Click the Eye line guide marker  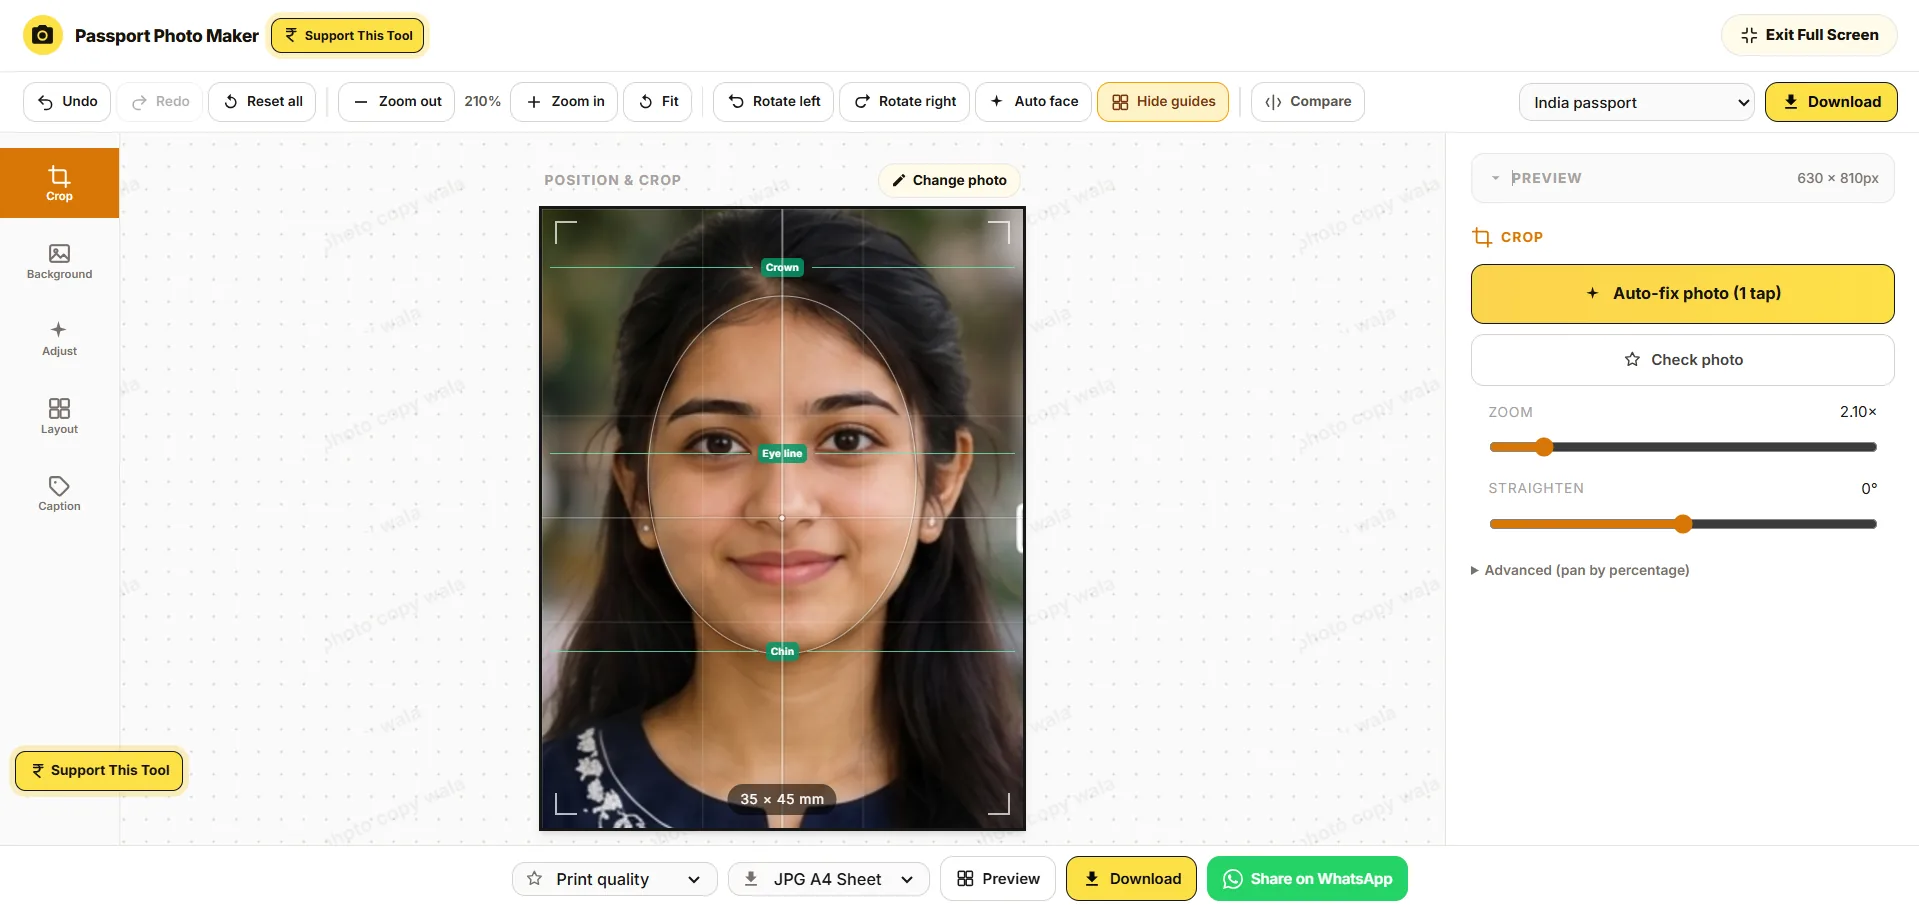click(x=782, y=453)
